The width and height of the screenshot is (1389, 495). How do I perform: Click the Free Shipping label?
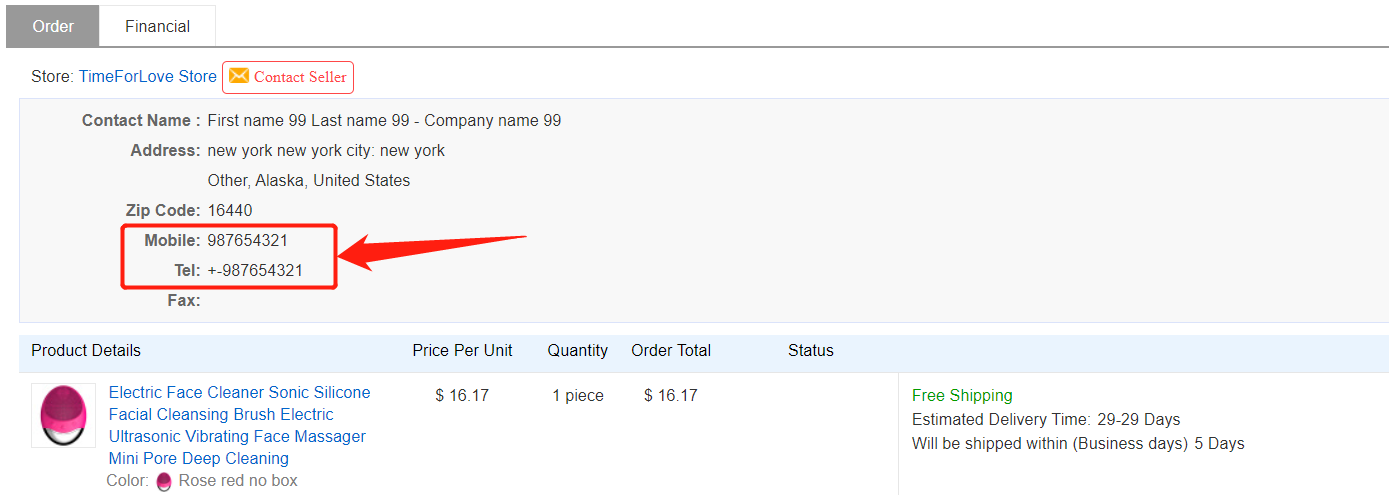(x=962, y=395)
